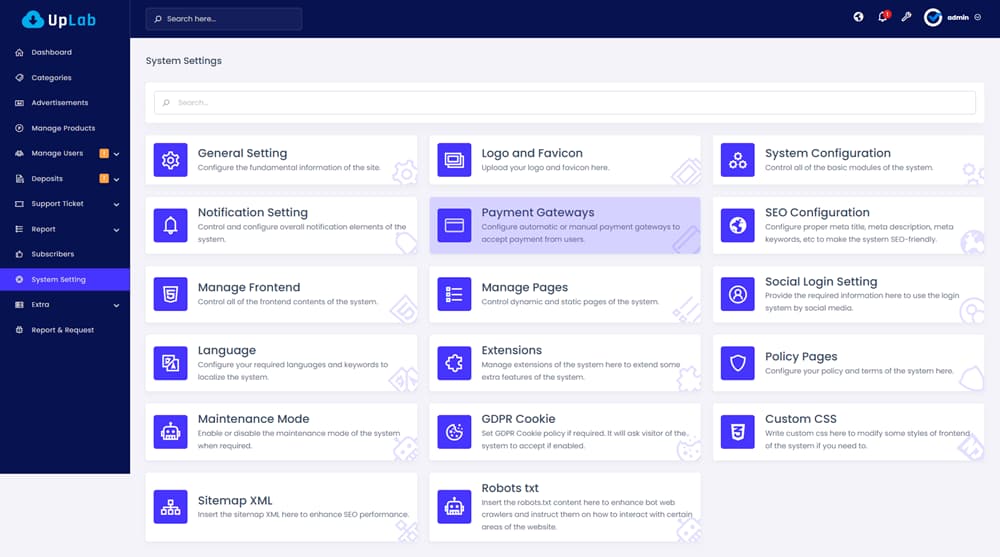Open the SEO Configuration card title

click(x=817, y=212)
